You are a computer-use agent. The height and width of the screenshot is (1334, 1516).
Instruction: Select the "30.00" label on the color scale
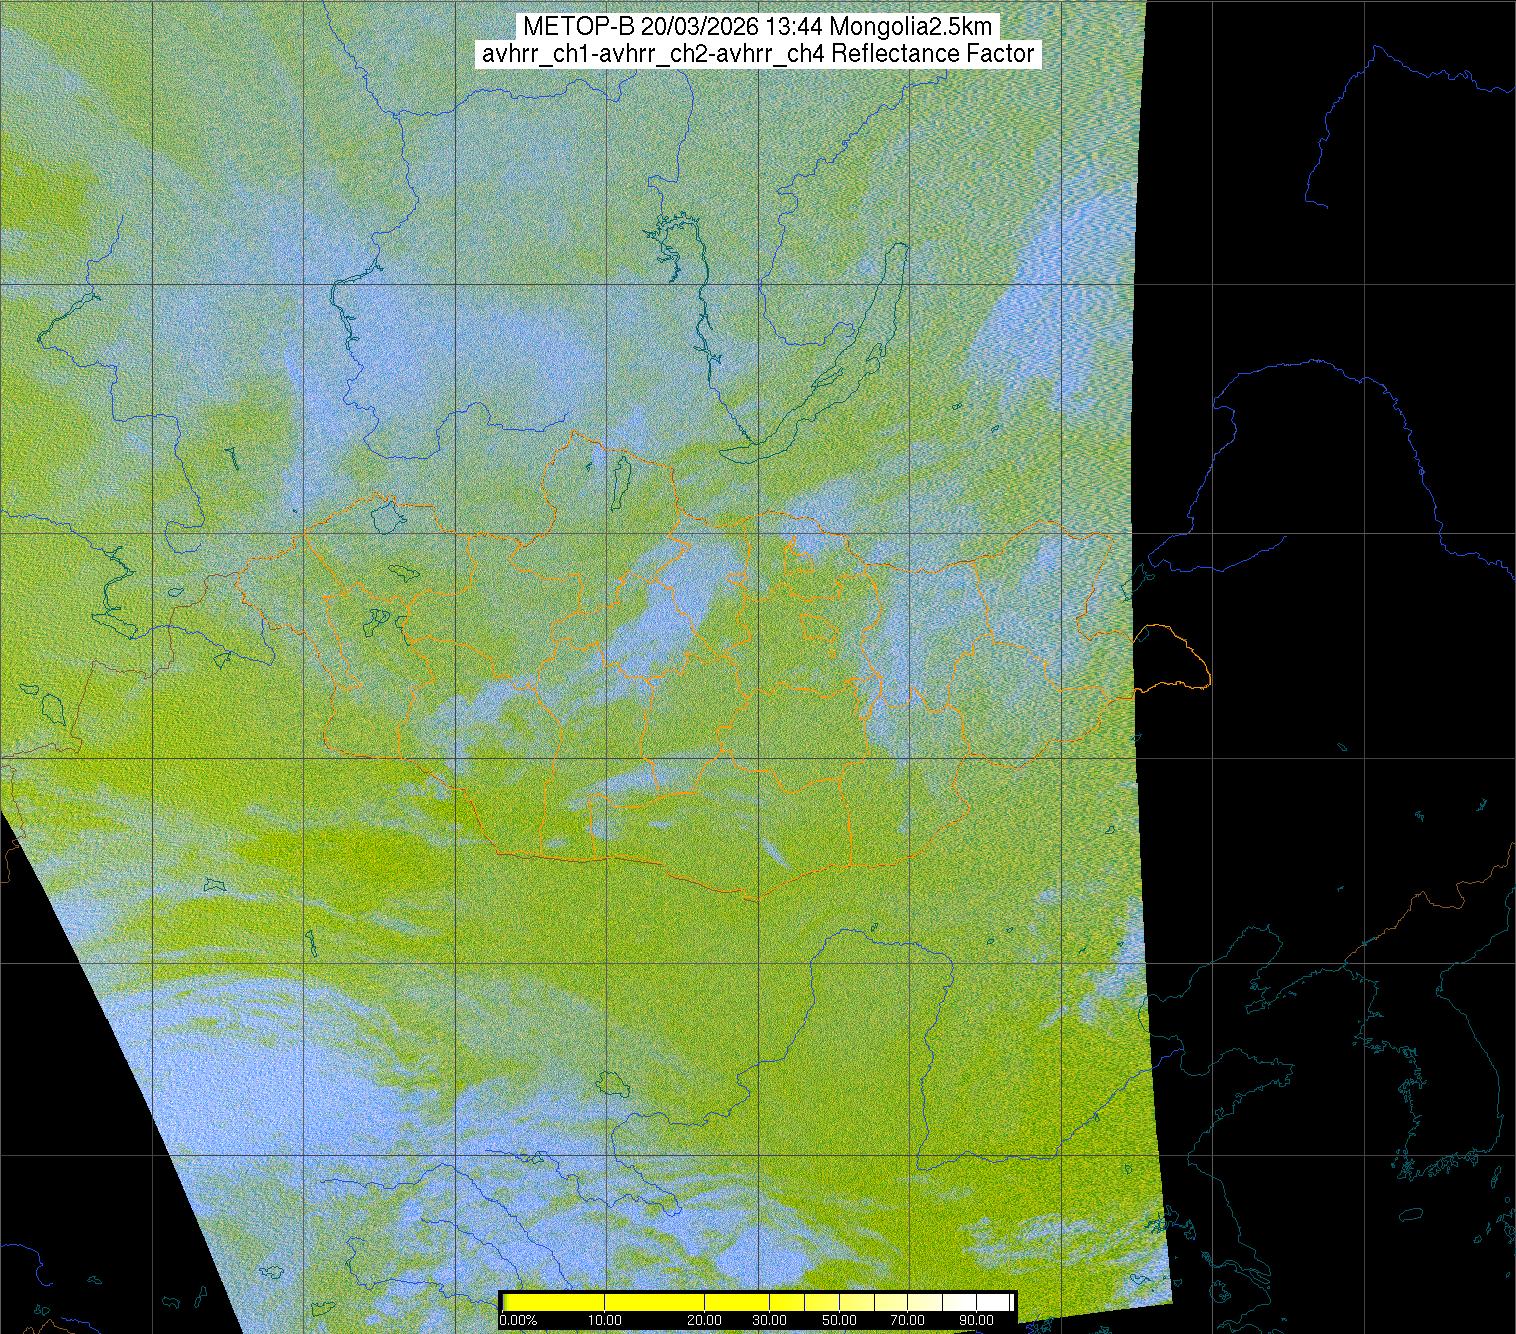(x=769, y=1320)
